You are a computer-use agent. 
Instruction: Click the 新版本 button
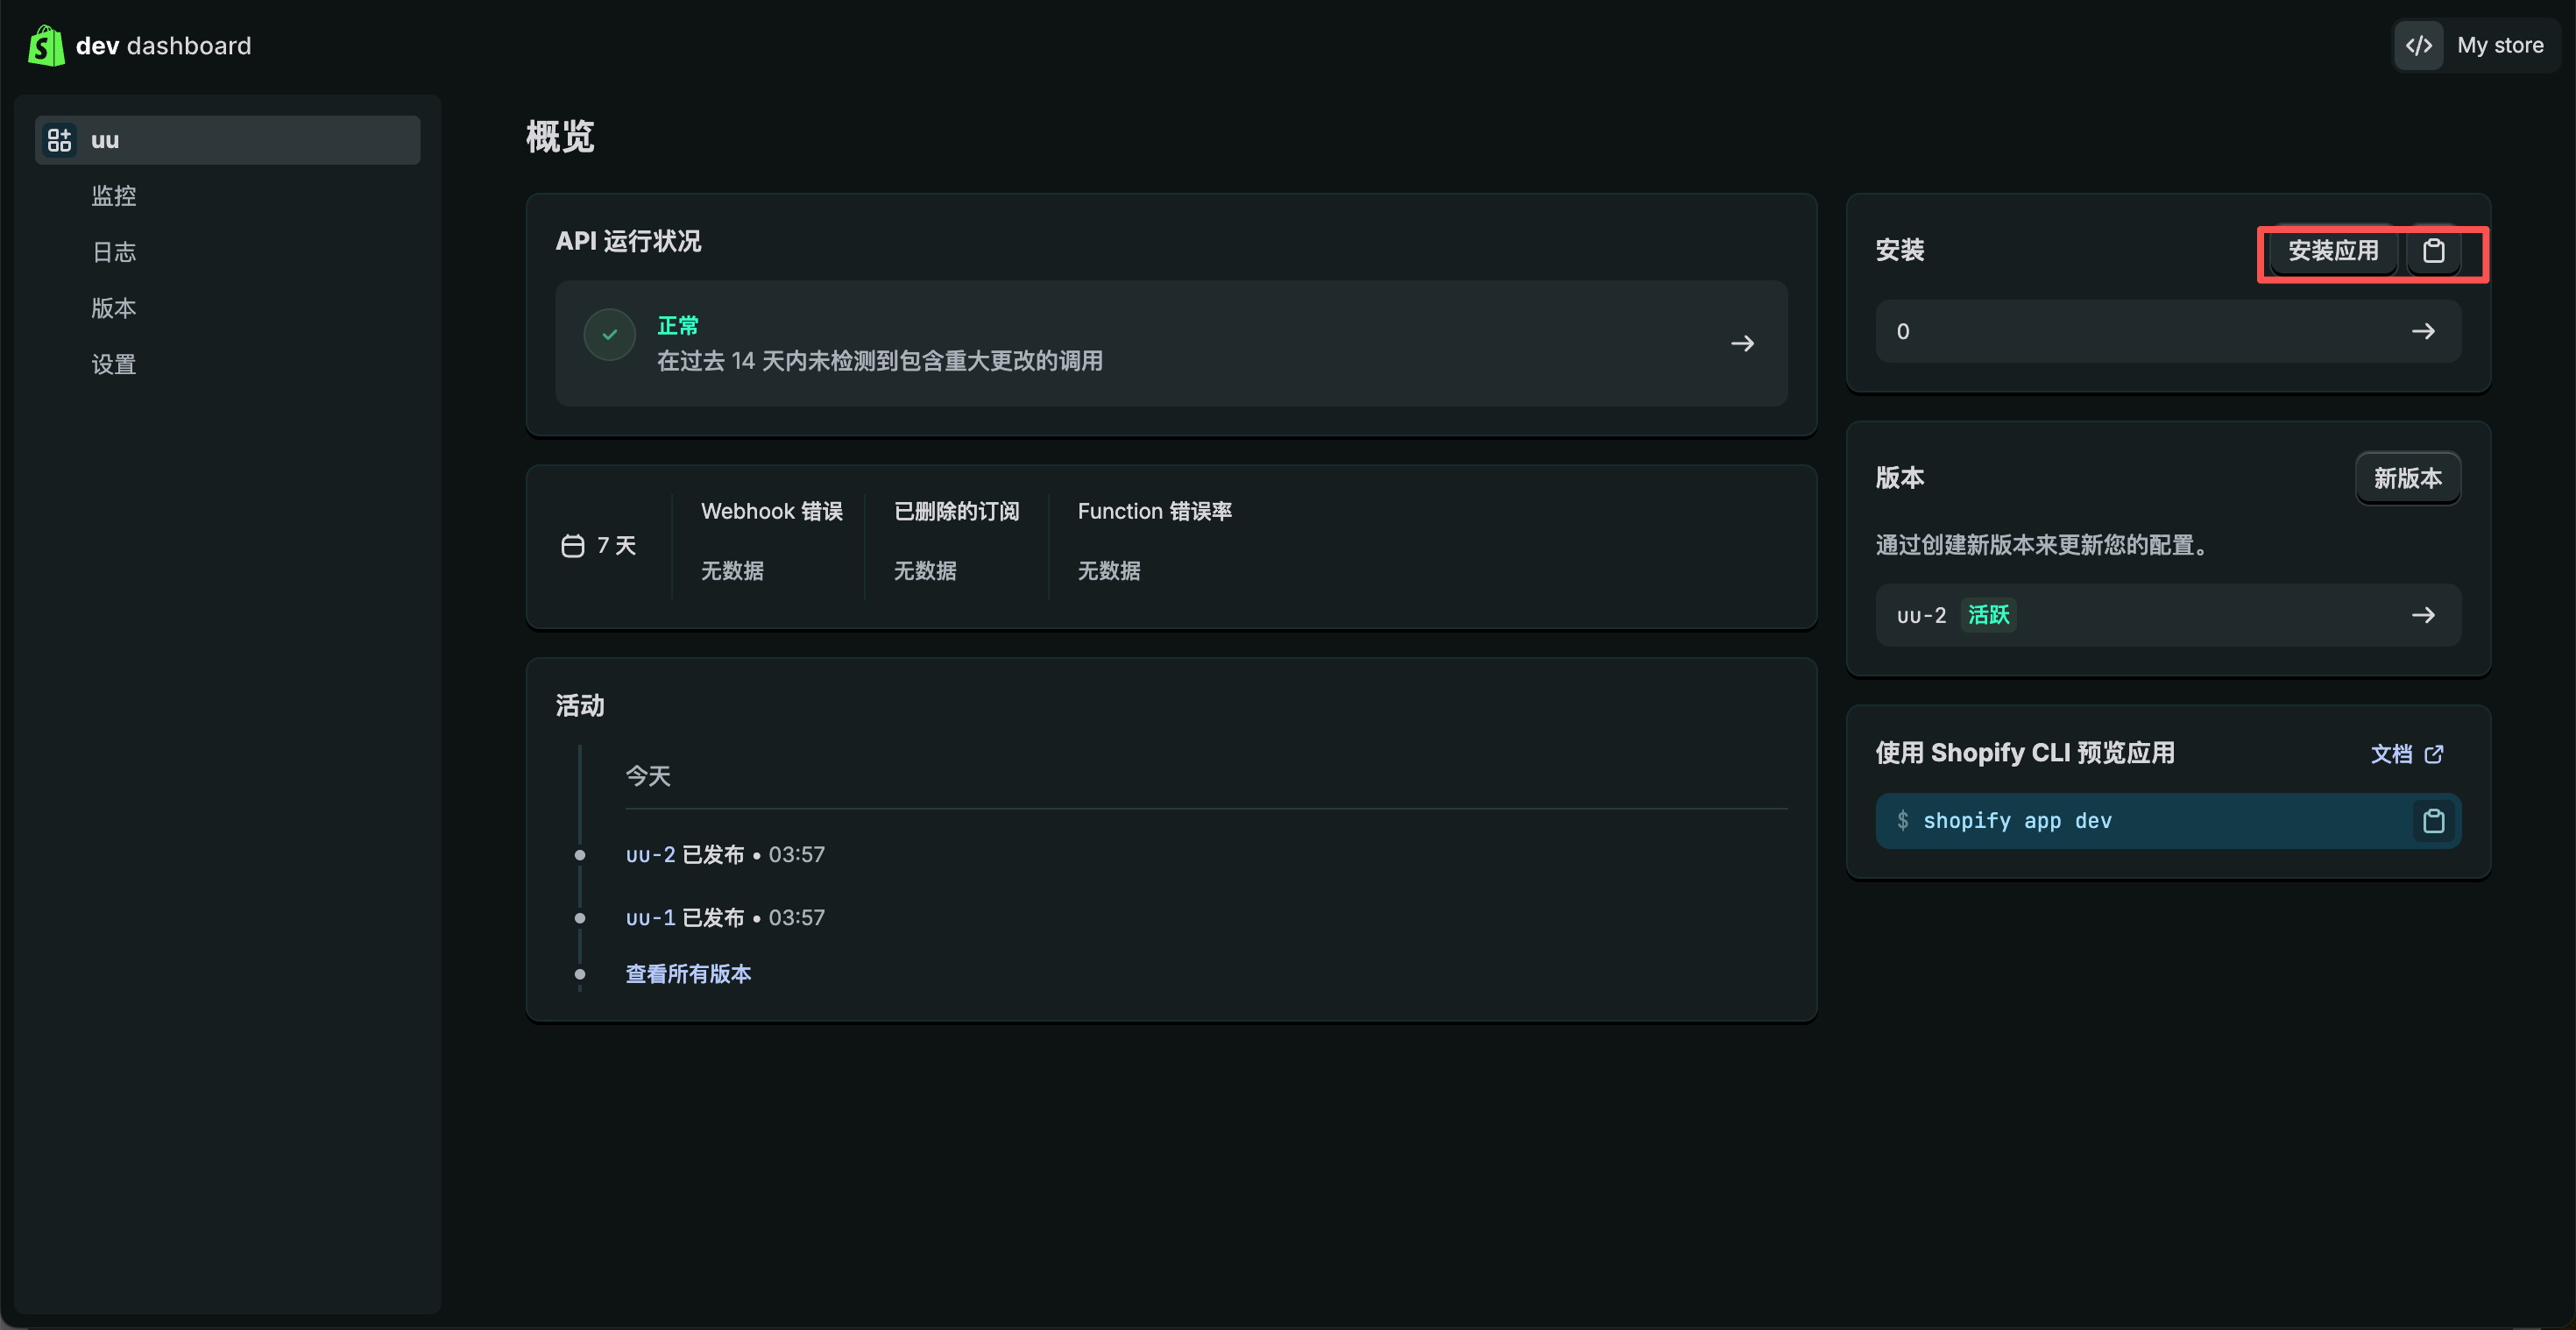pyautogui.click(x=2407, y=478)
